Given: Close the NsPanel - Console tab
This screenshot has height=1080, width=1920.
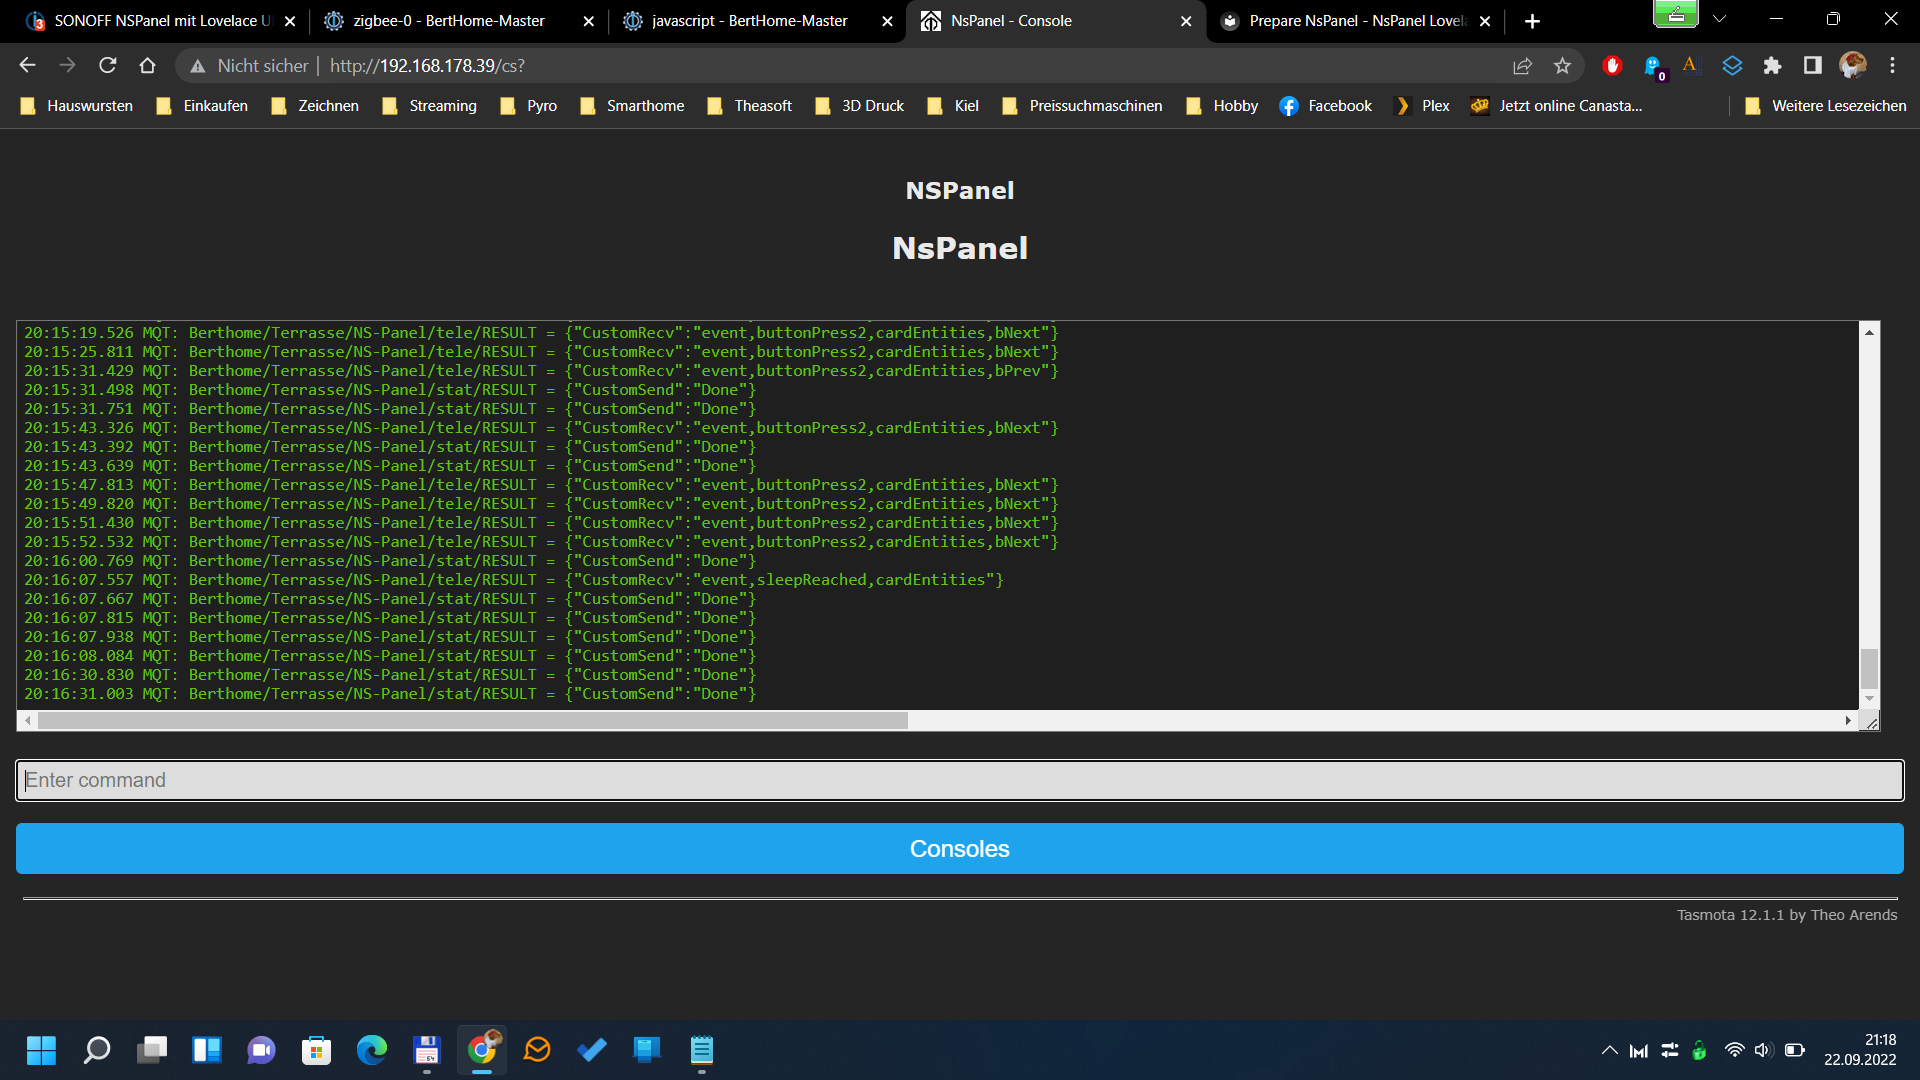Looking at the screenshot, I should 1186,21.
